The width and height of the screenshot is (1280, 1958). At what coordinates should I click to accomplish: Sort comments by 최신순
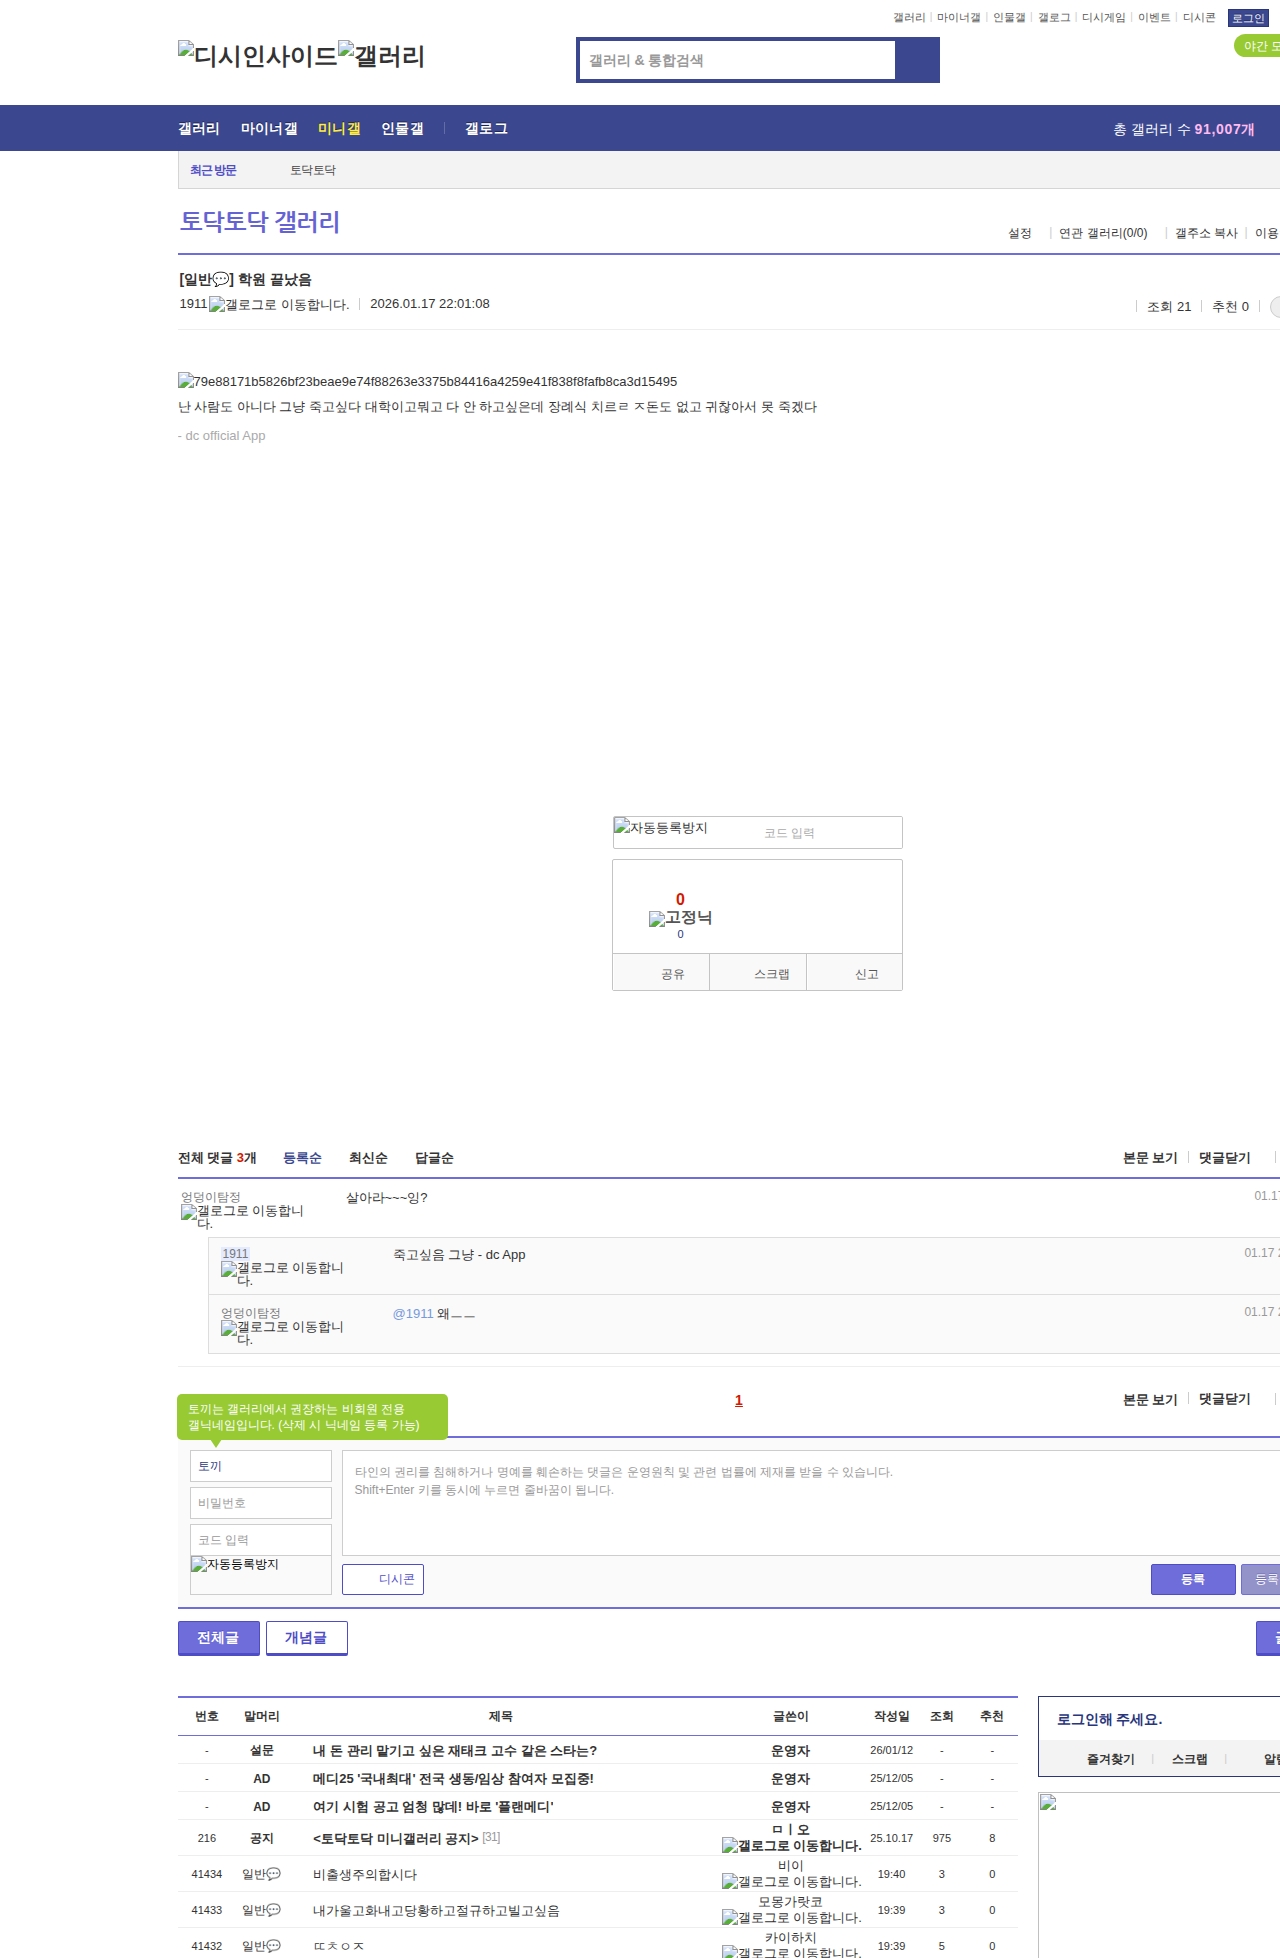pos(368,1158)
